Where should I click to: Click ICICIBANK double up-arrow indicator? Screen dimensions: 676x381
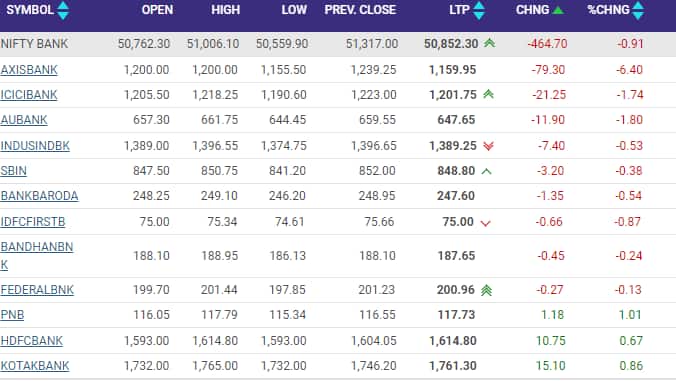pyautogui.click(x=488, y=94)
